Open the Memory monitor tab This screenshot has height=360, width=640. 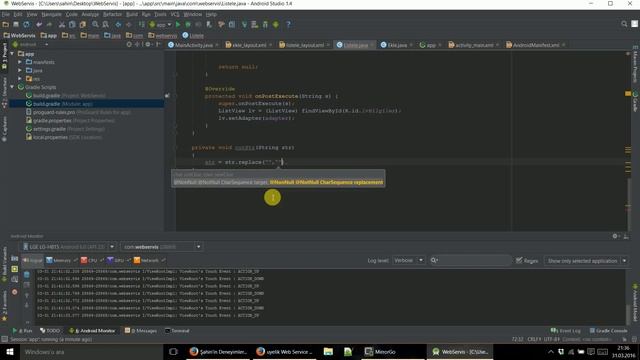[x=62, y=260]
